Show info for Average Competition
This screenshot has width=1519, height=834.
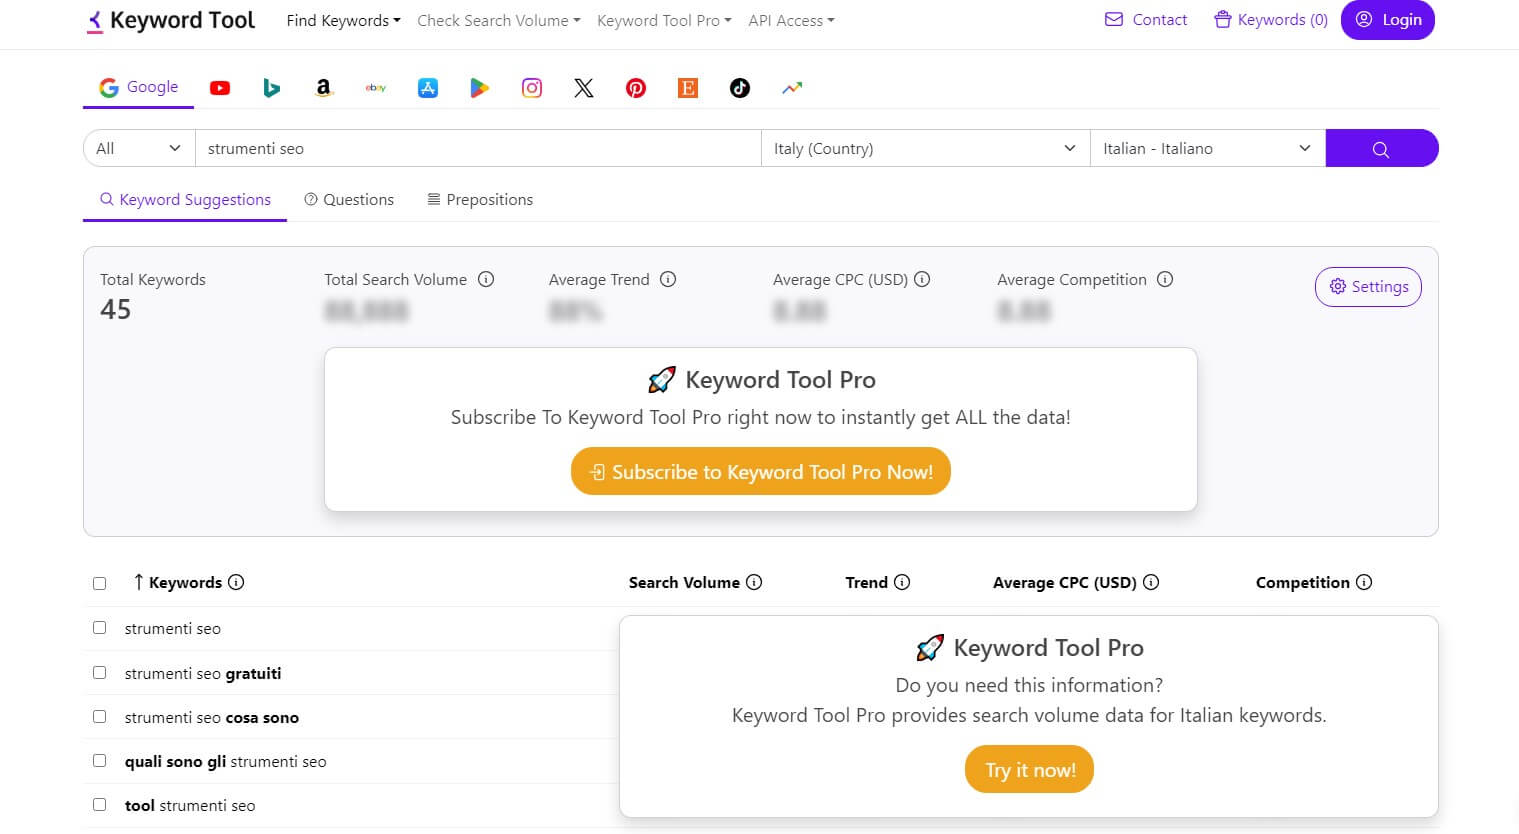click(1165, 279)
